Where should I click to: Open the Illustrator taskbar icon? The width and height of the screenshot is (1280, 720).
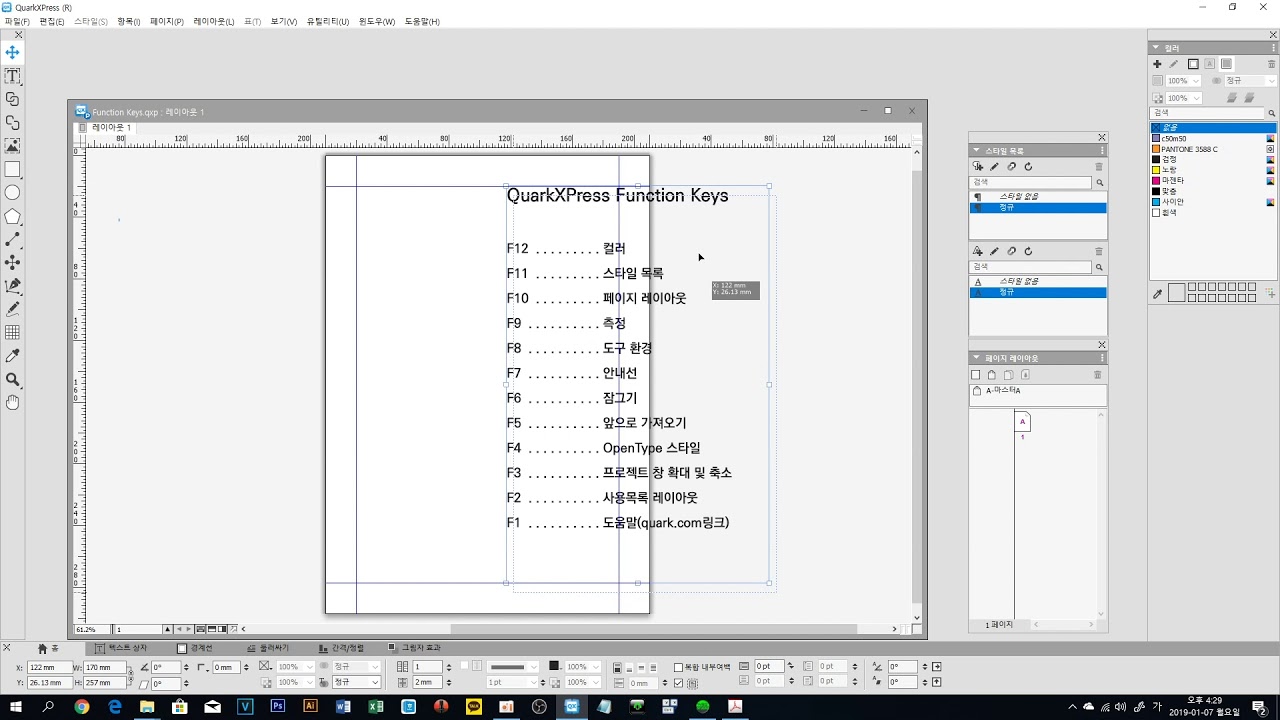(311, 706)
